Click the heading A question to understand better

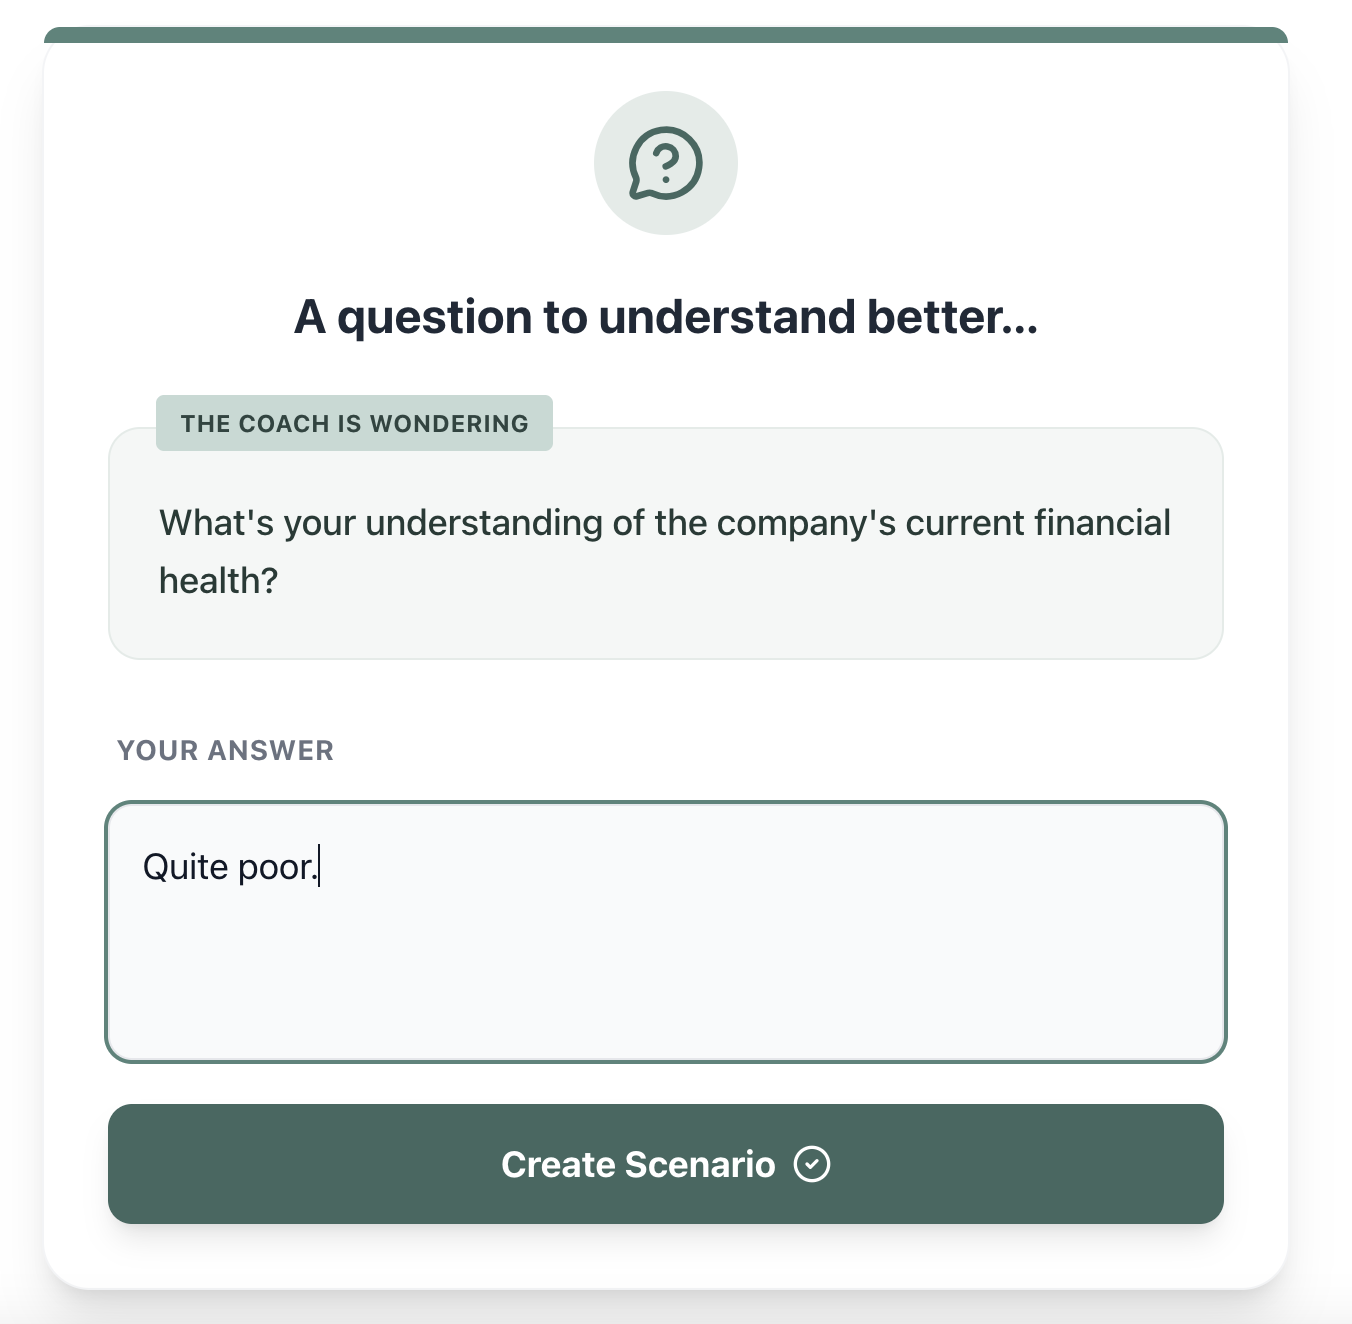[x=666, y=316]
